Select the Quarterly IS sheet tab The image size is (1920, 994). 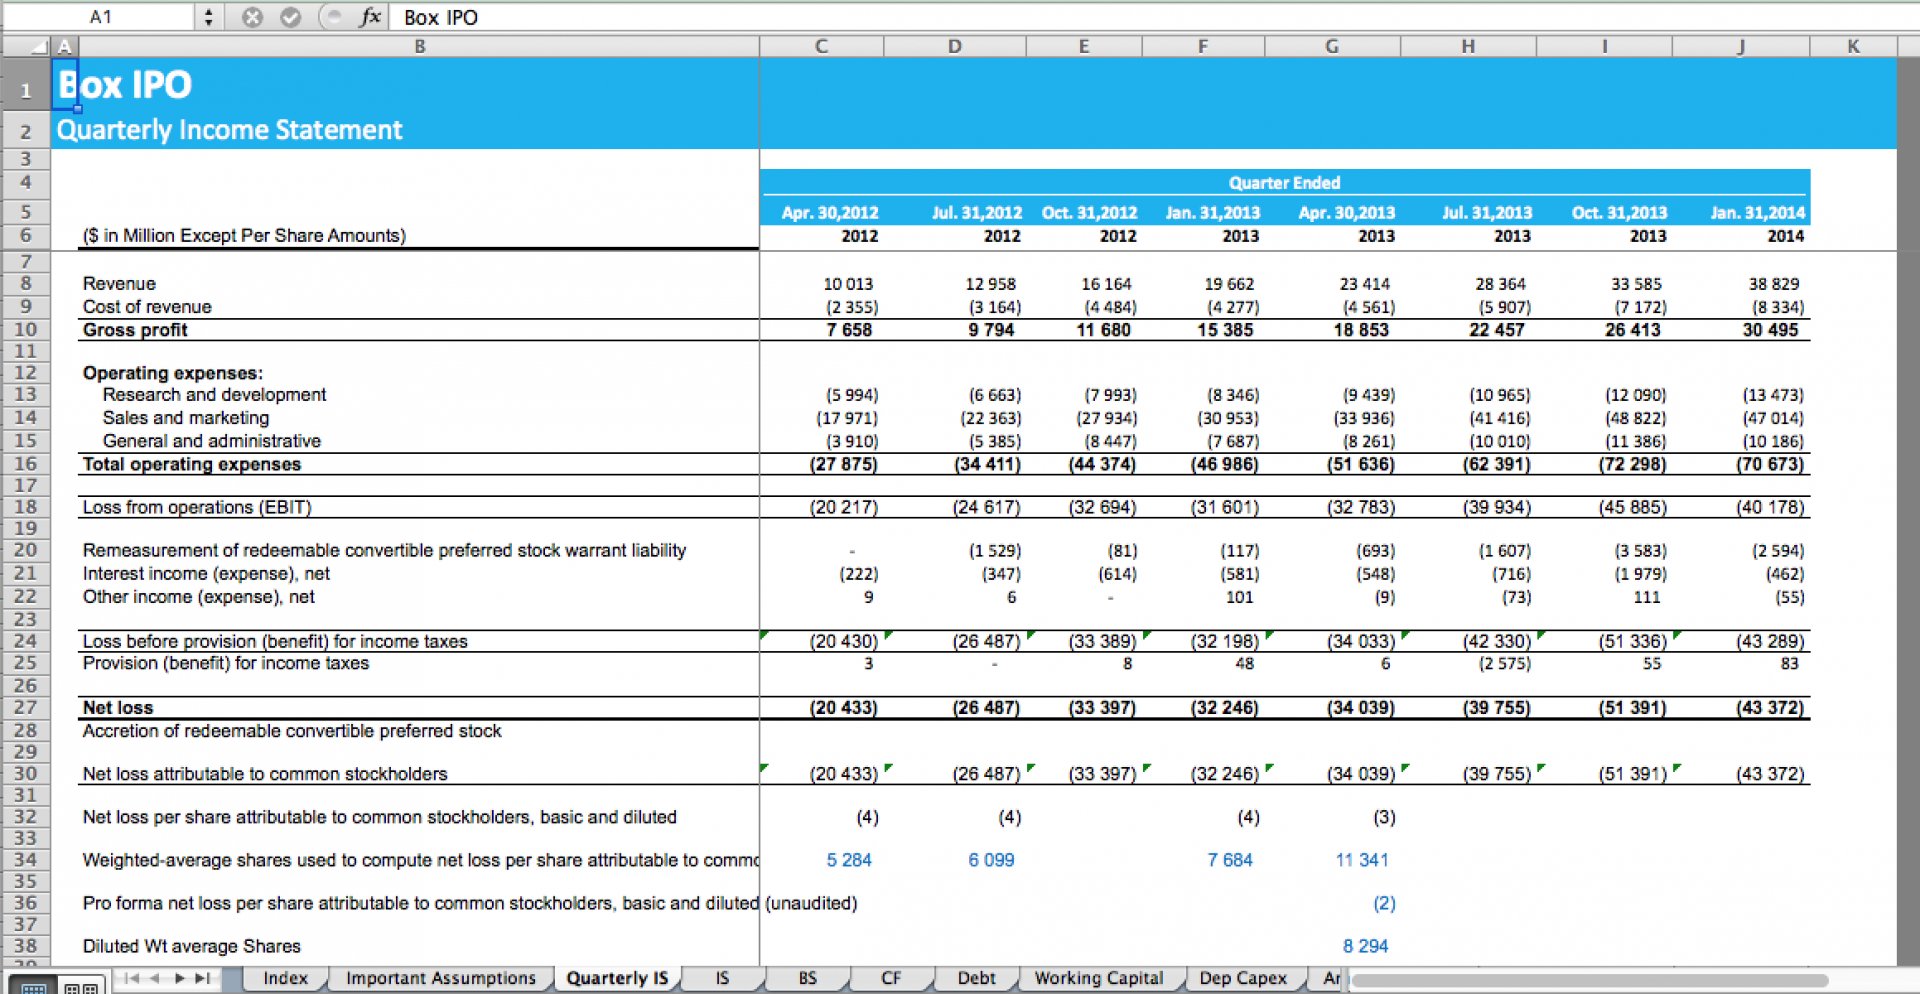click(617, 978)
